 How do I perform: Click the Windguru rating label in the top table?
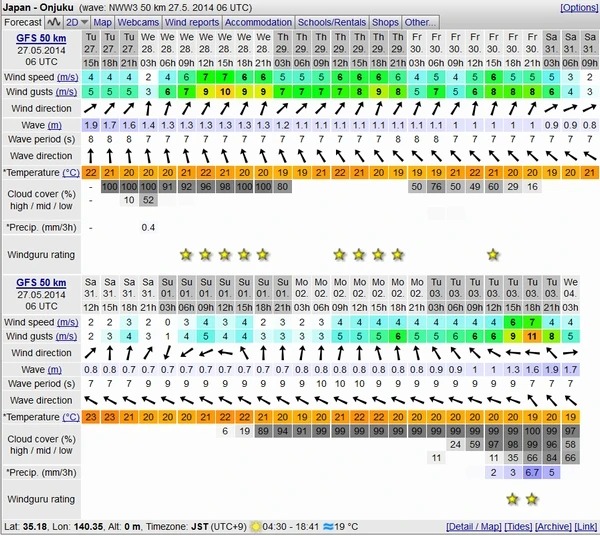[x=41, y=255]
